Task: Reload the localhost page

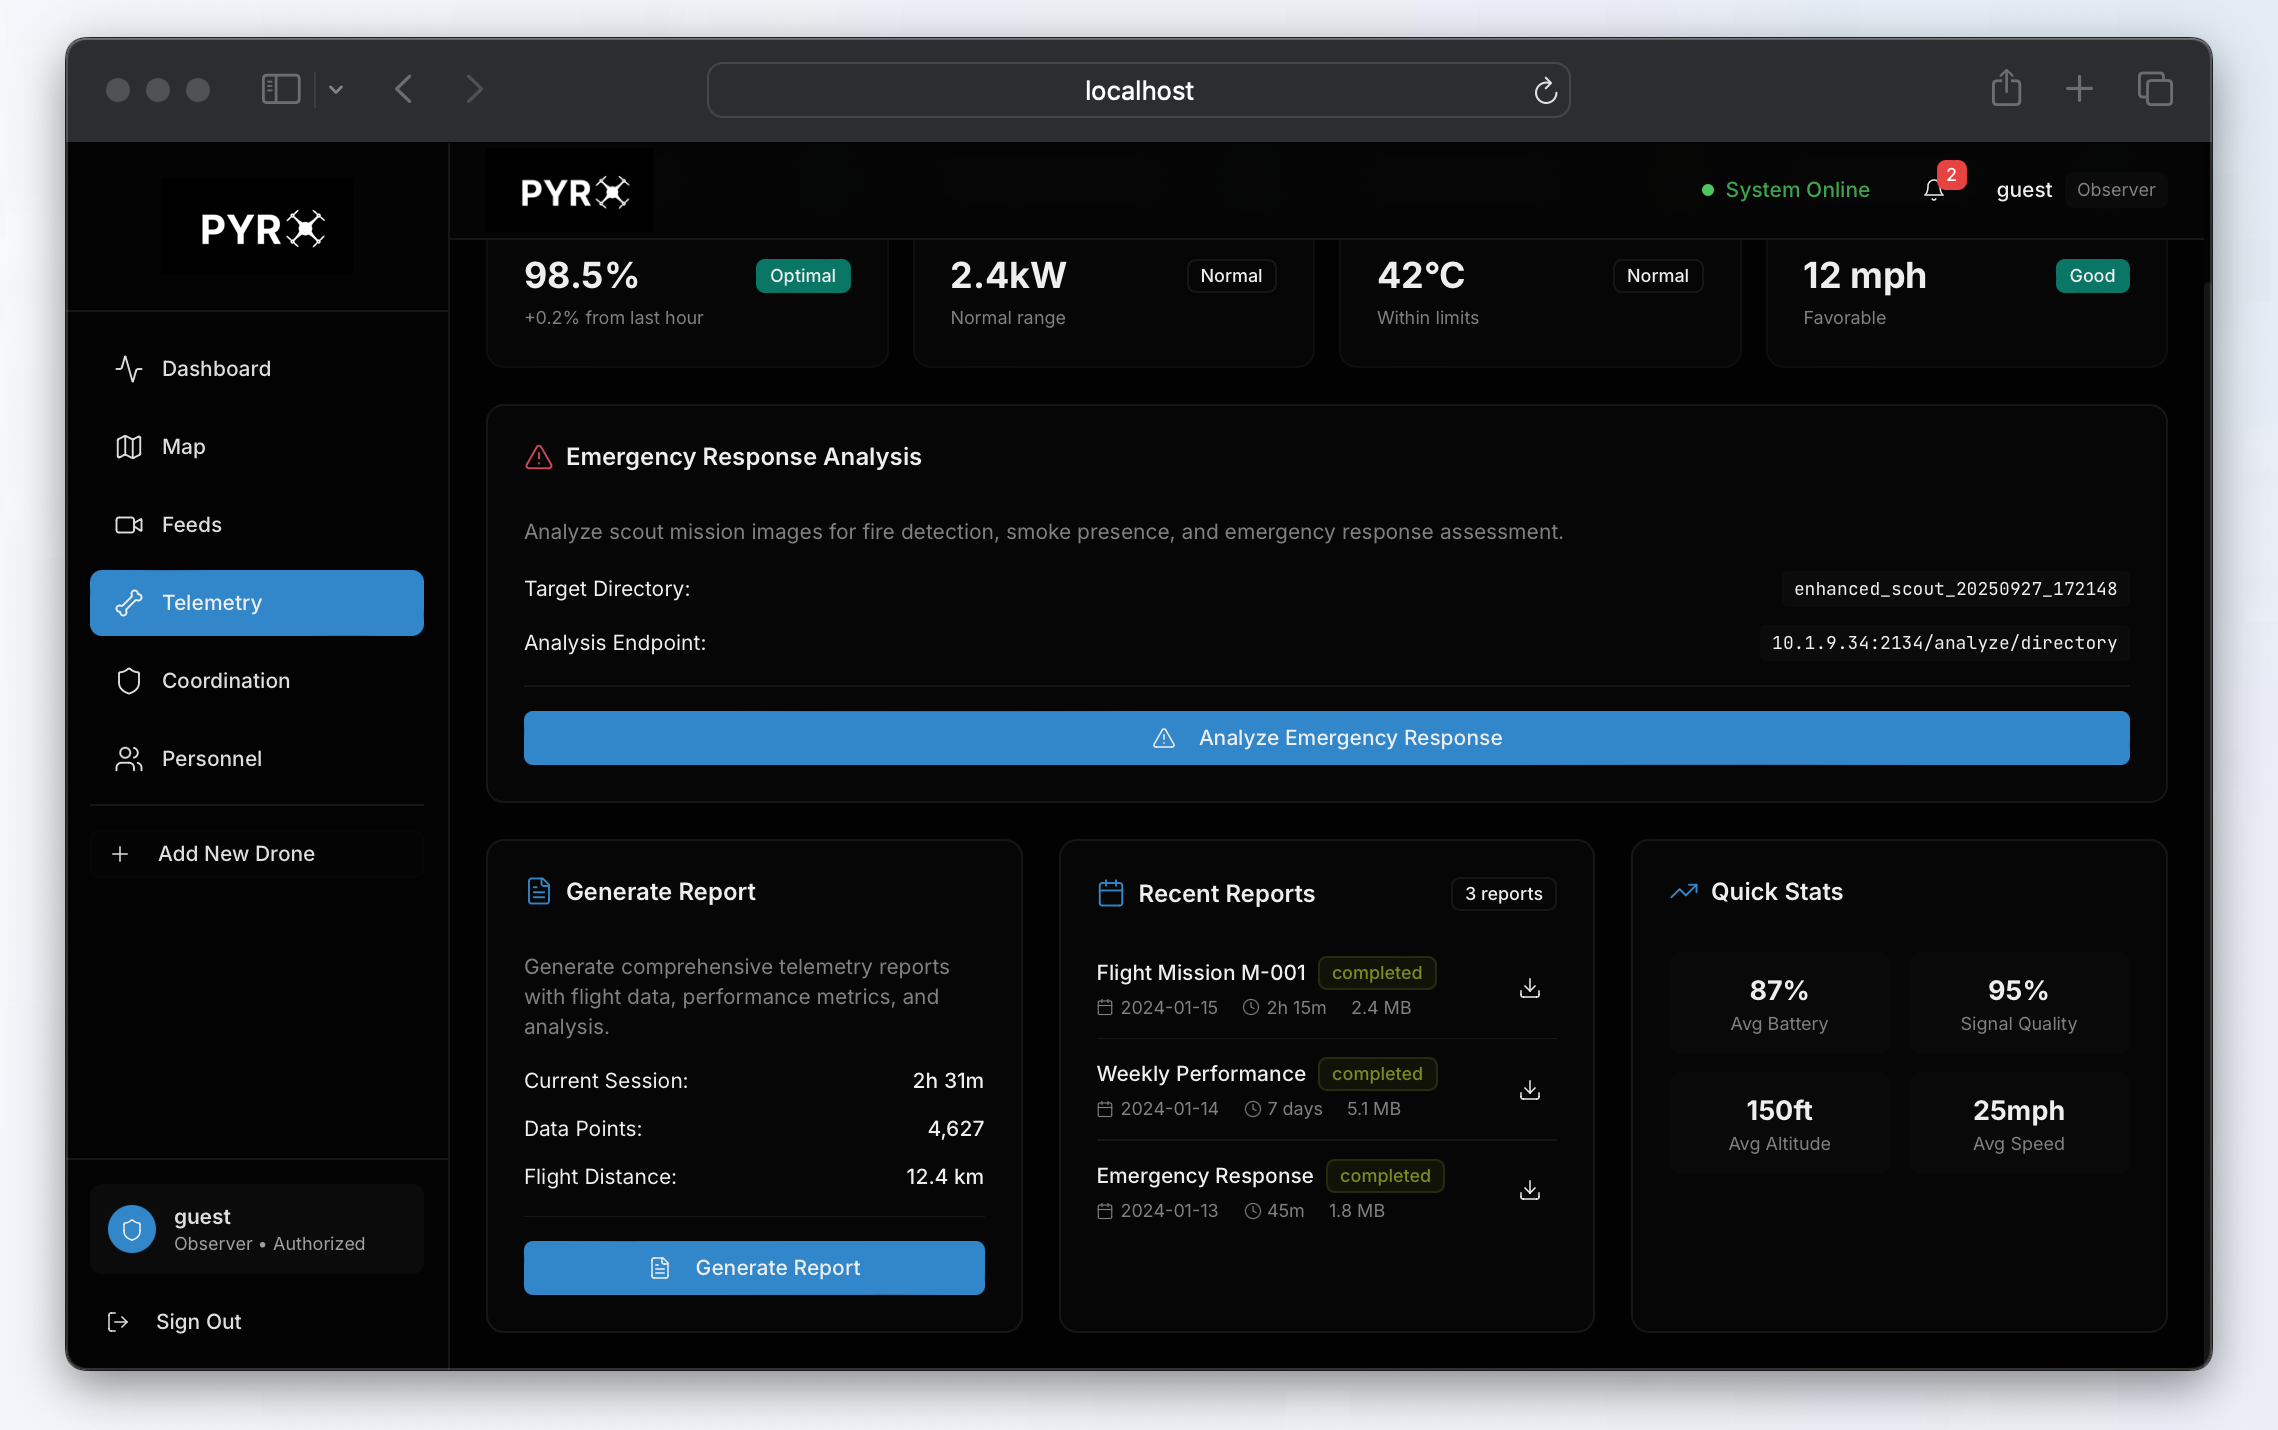Action: pyautogui.click(x=1545, y=91)
